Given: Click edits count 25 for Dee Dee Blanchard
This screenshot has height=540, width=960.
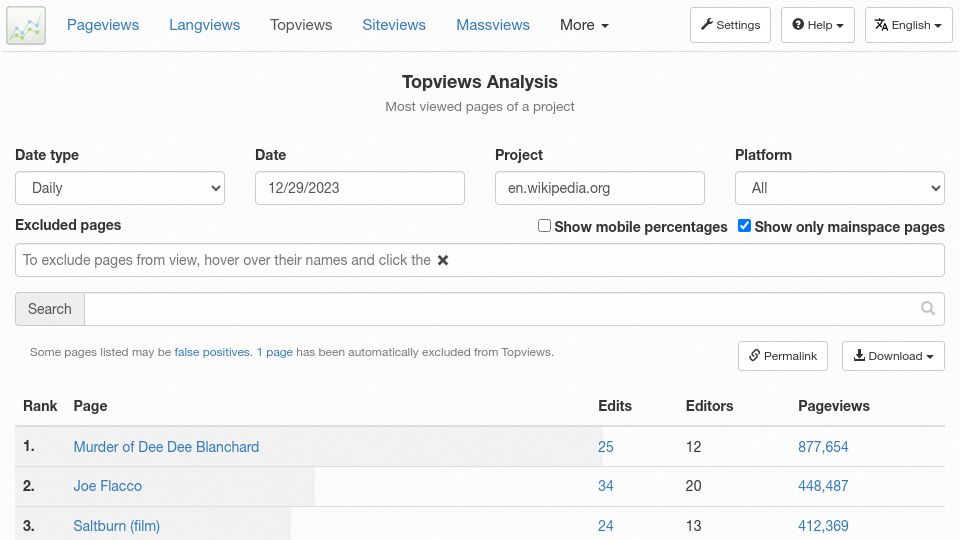Looking at the screenshot, I should coord(606,447).
